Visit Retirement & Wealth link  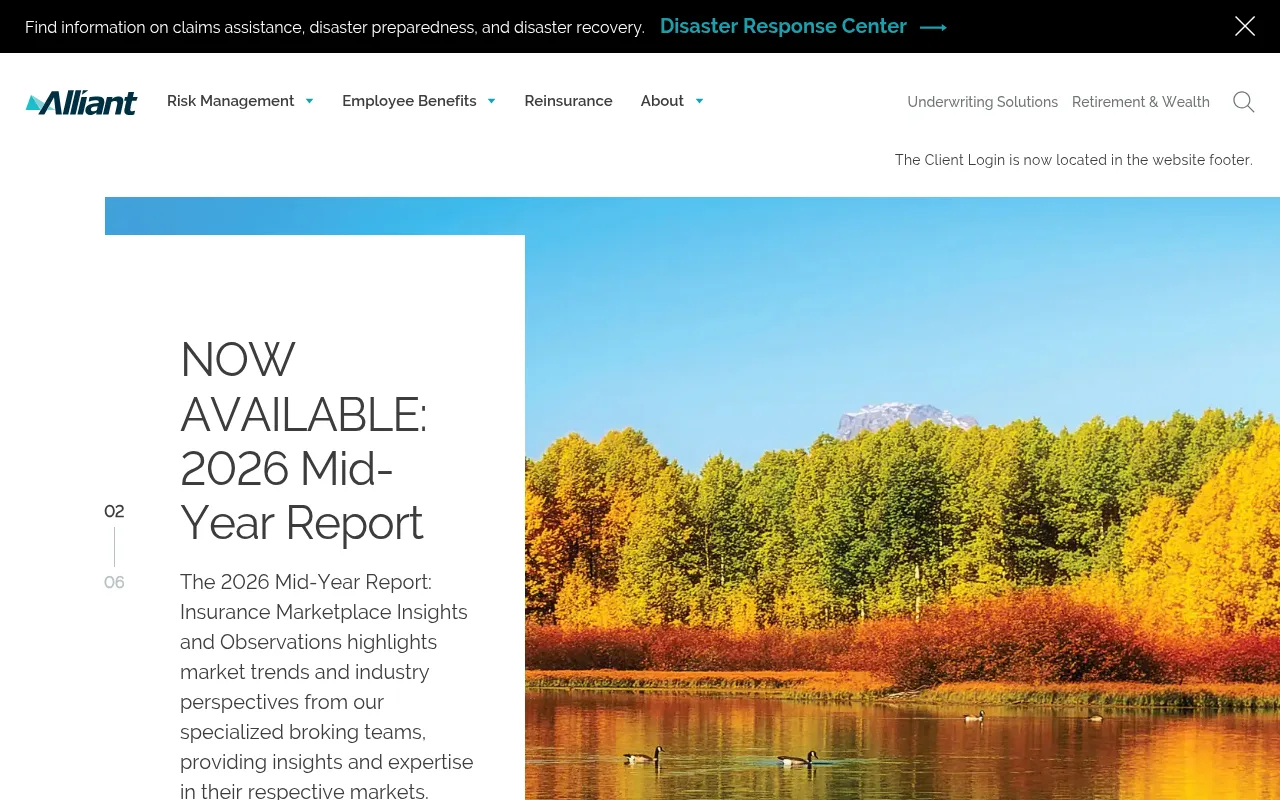click(1141, 102)
